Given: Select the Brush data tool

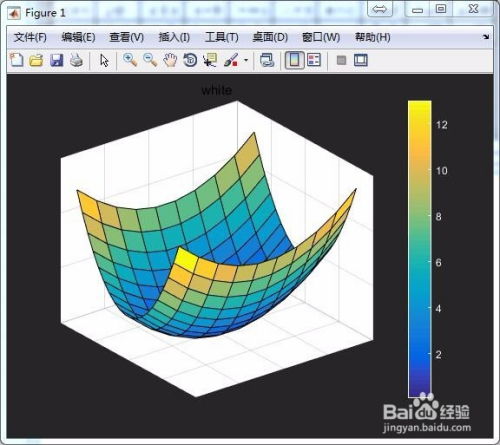Looking at the screenshot, I should click(231, 60).
